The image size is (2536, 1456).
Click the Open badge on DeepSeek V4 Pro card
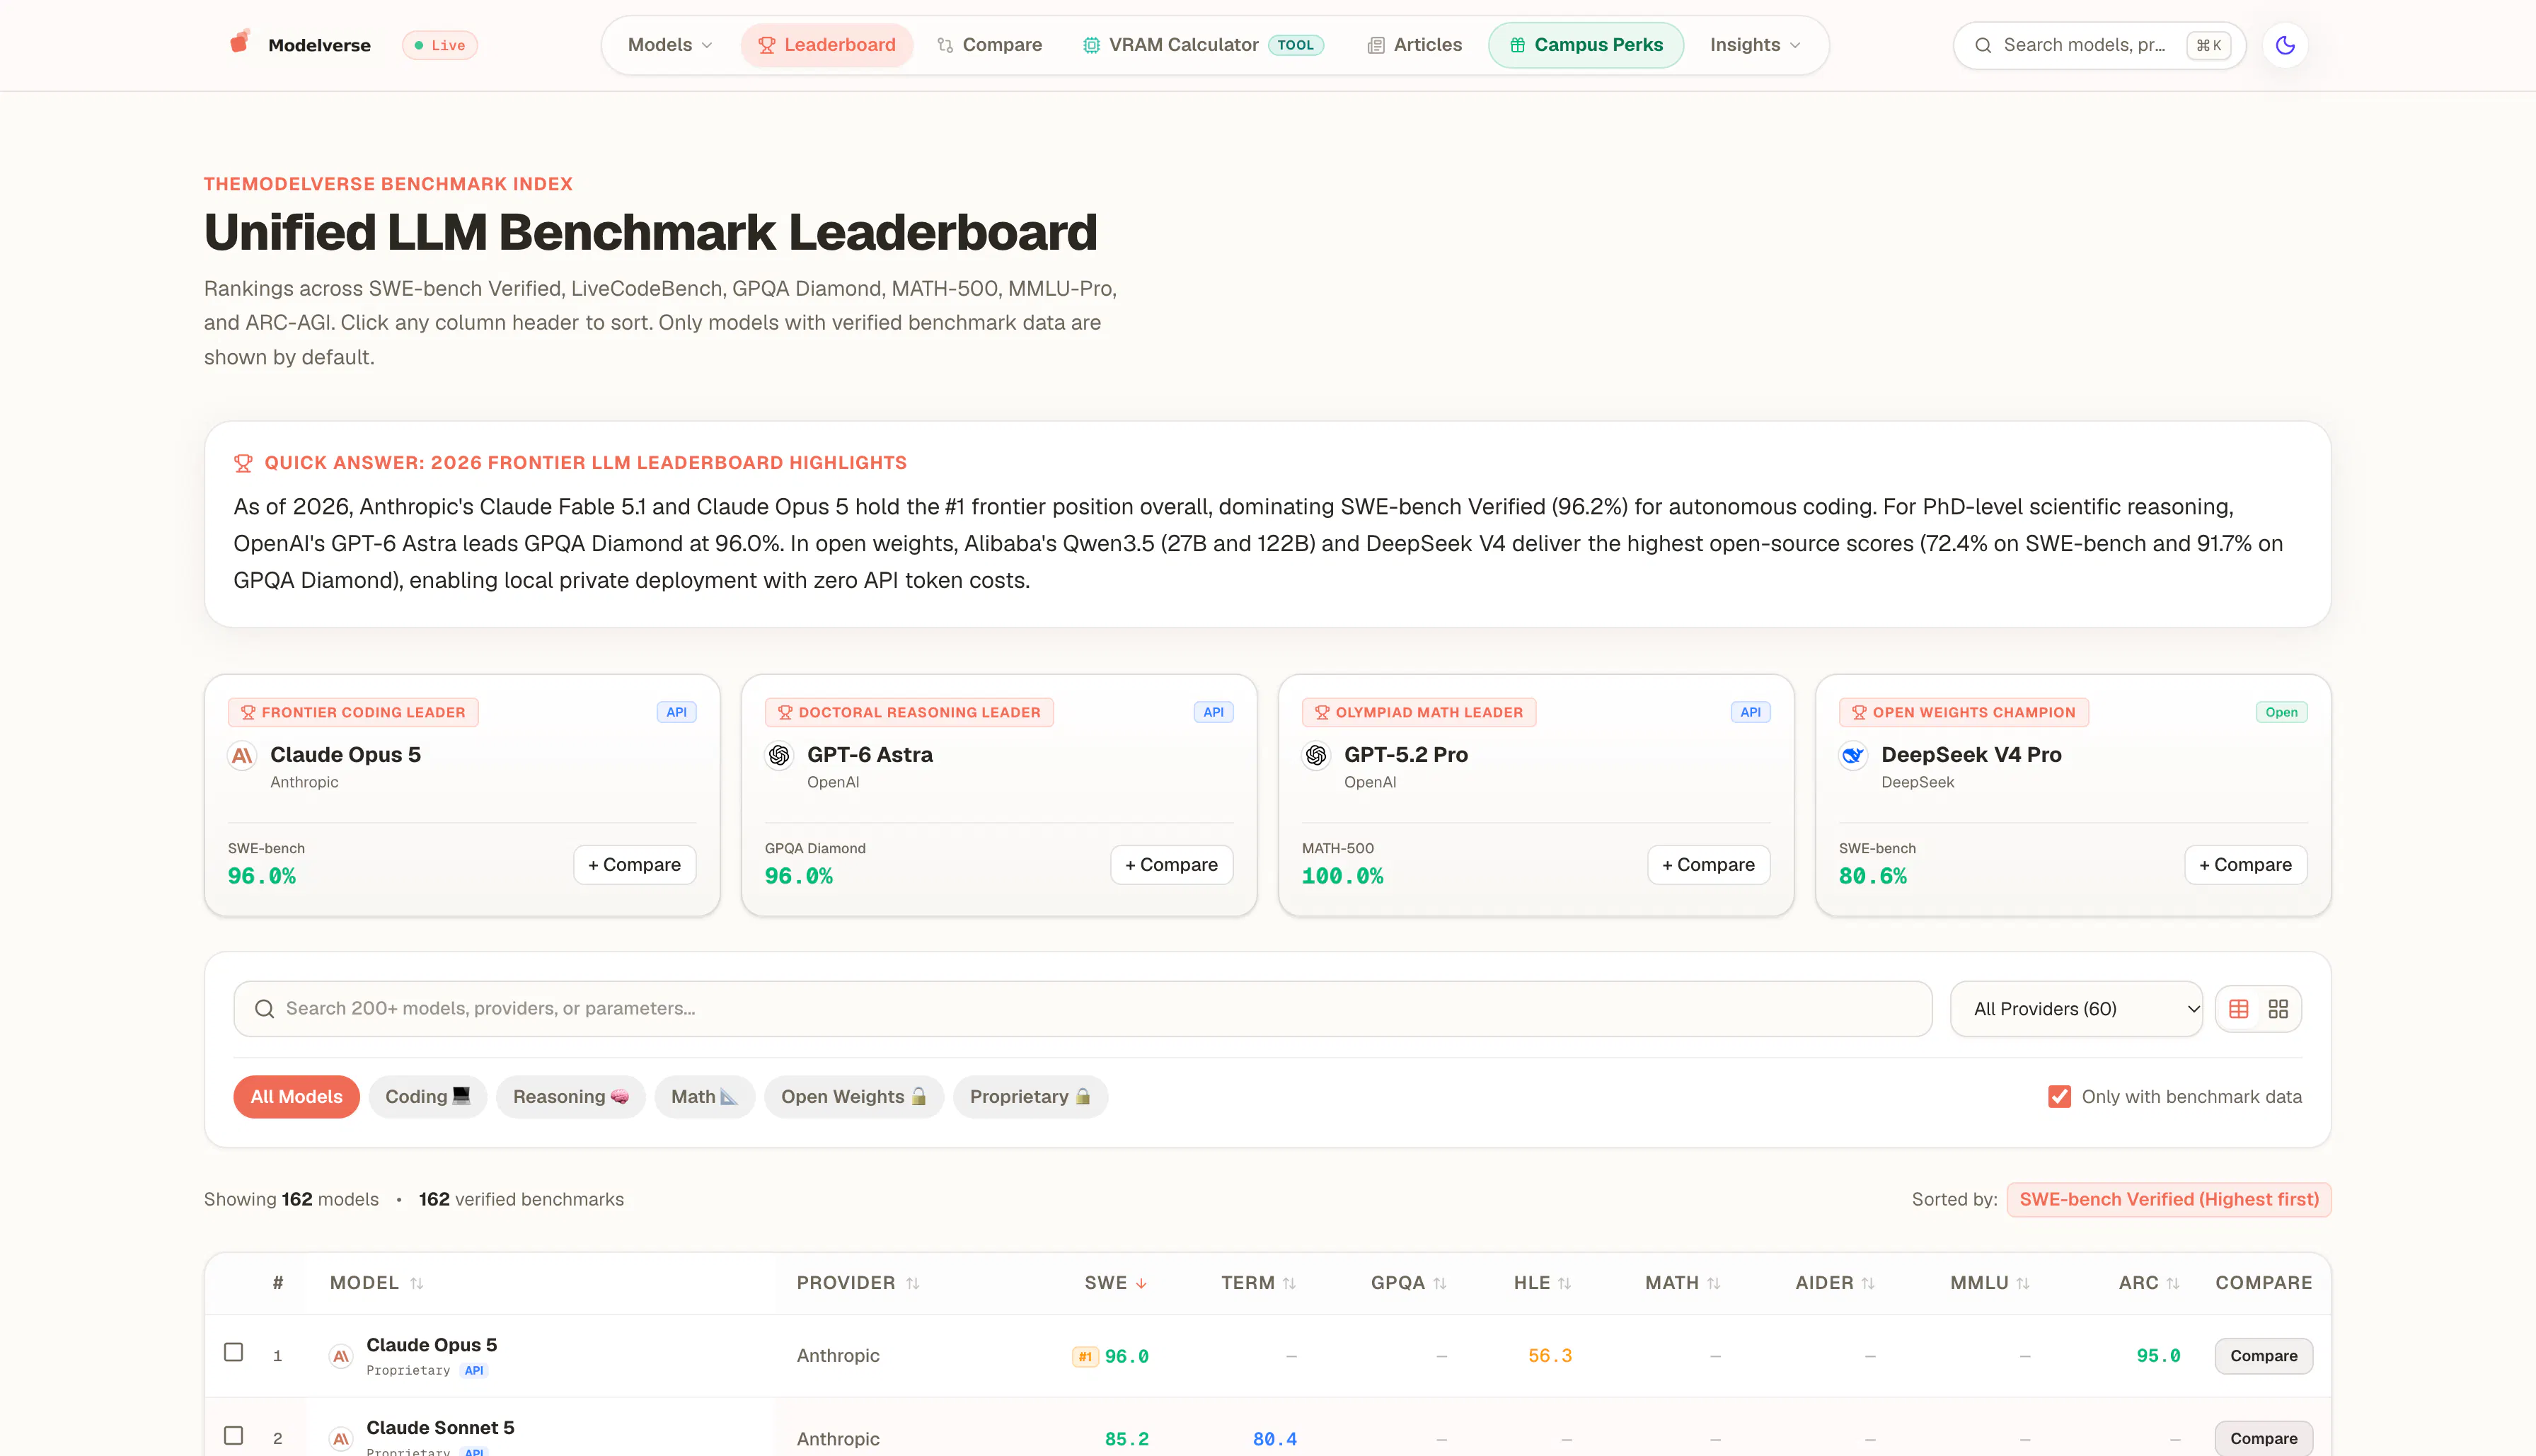pyautogui.click(x=2281, y=712)
